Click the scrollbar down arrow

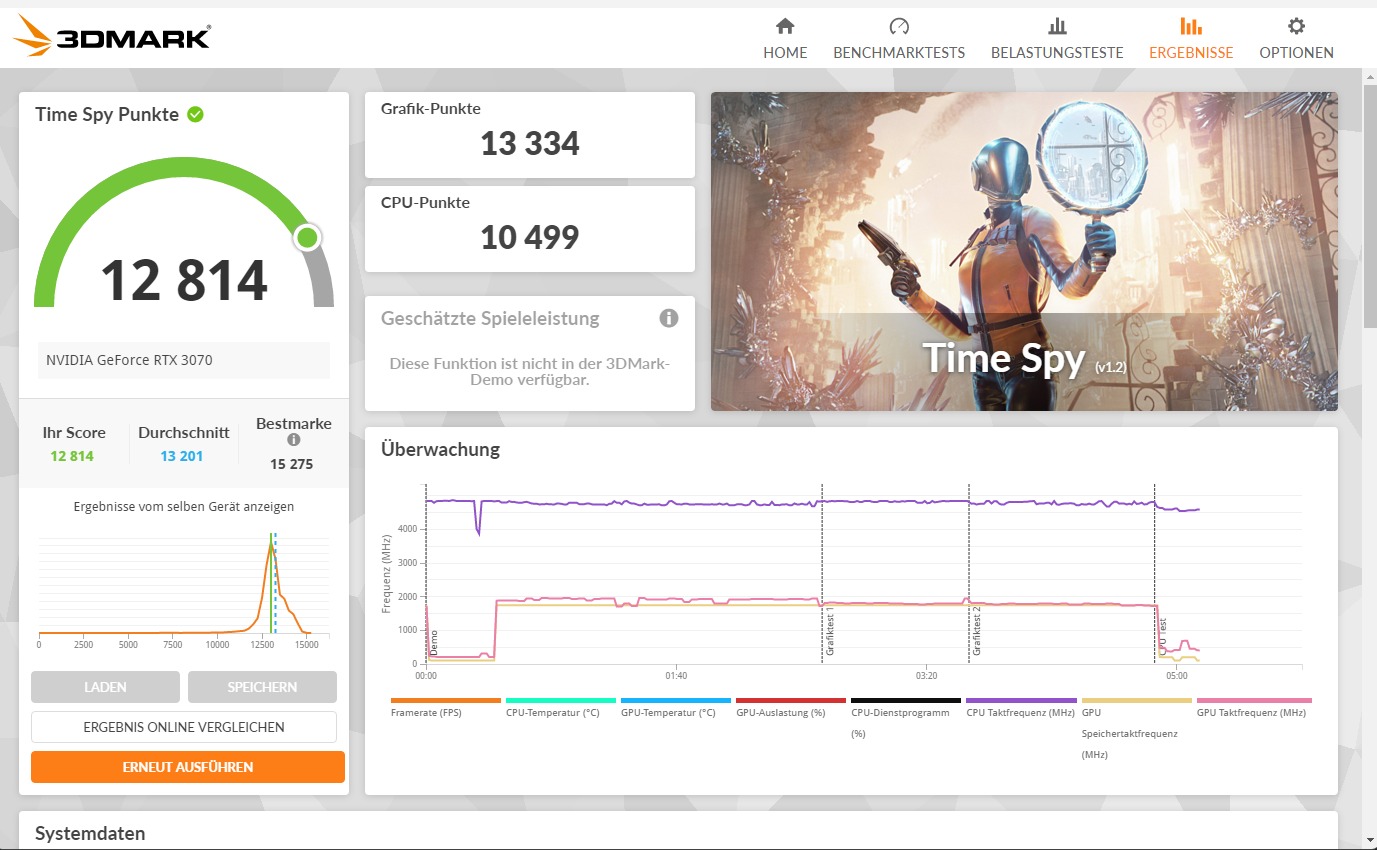[1369, 840]
